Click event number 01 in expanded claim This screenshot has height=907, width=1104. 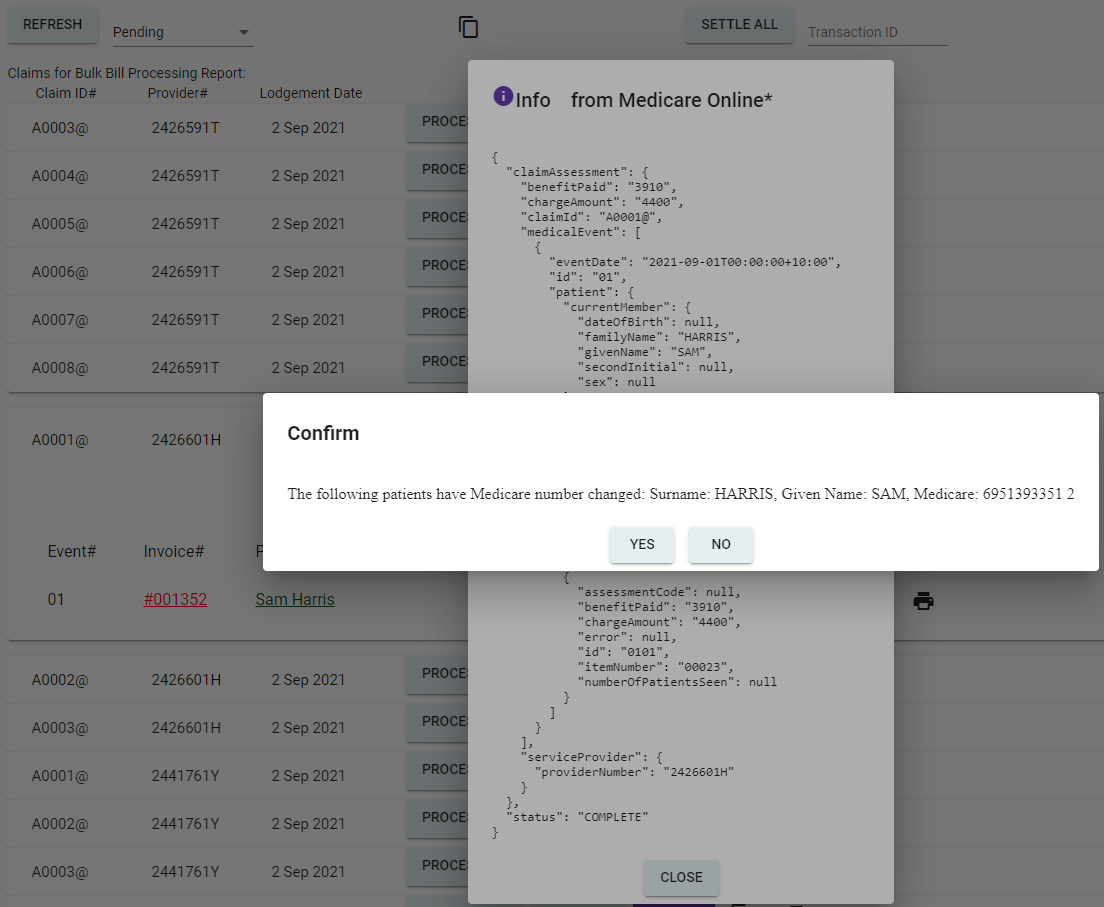tap(56, 600)
